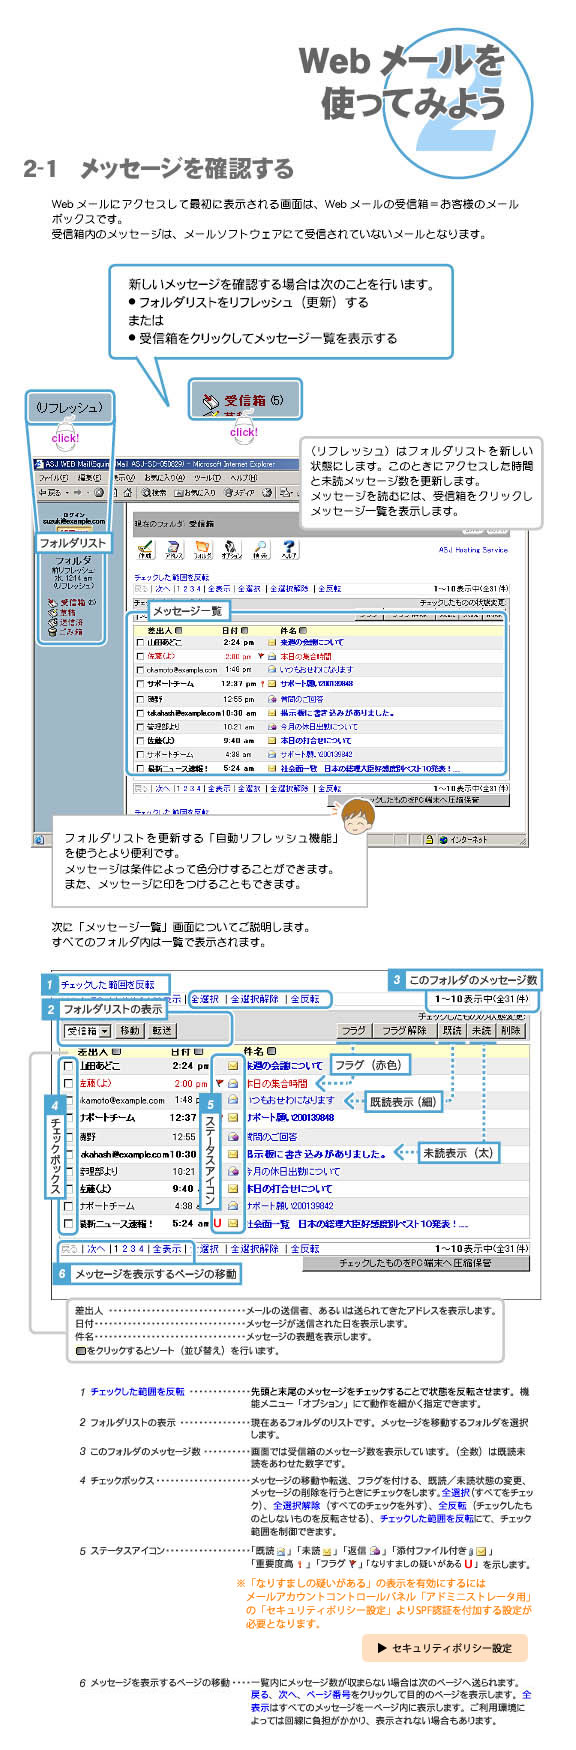Screen dimensions: 576x1750
Task: Tick checkbox for 12:37 サポートチーム row in enlarged list
Action: click(x=68, y=1118)
